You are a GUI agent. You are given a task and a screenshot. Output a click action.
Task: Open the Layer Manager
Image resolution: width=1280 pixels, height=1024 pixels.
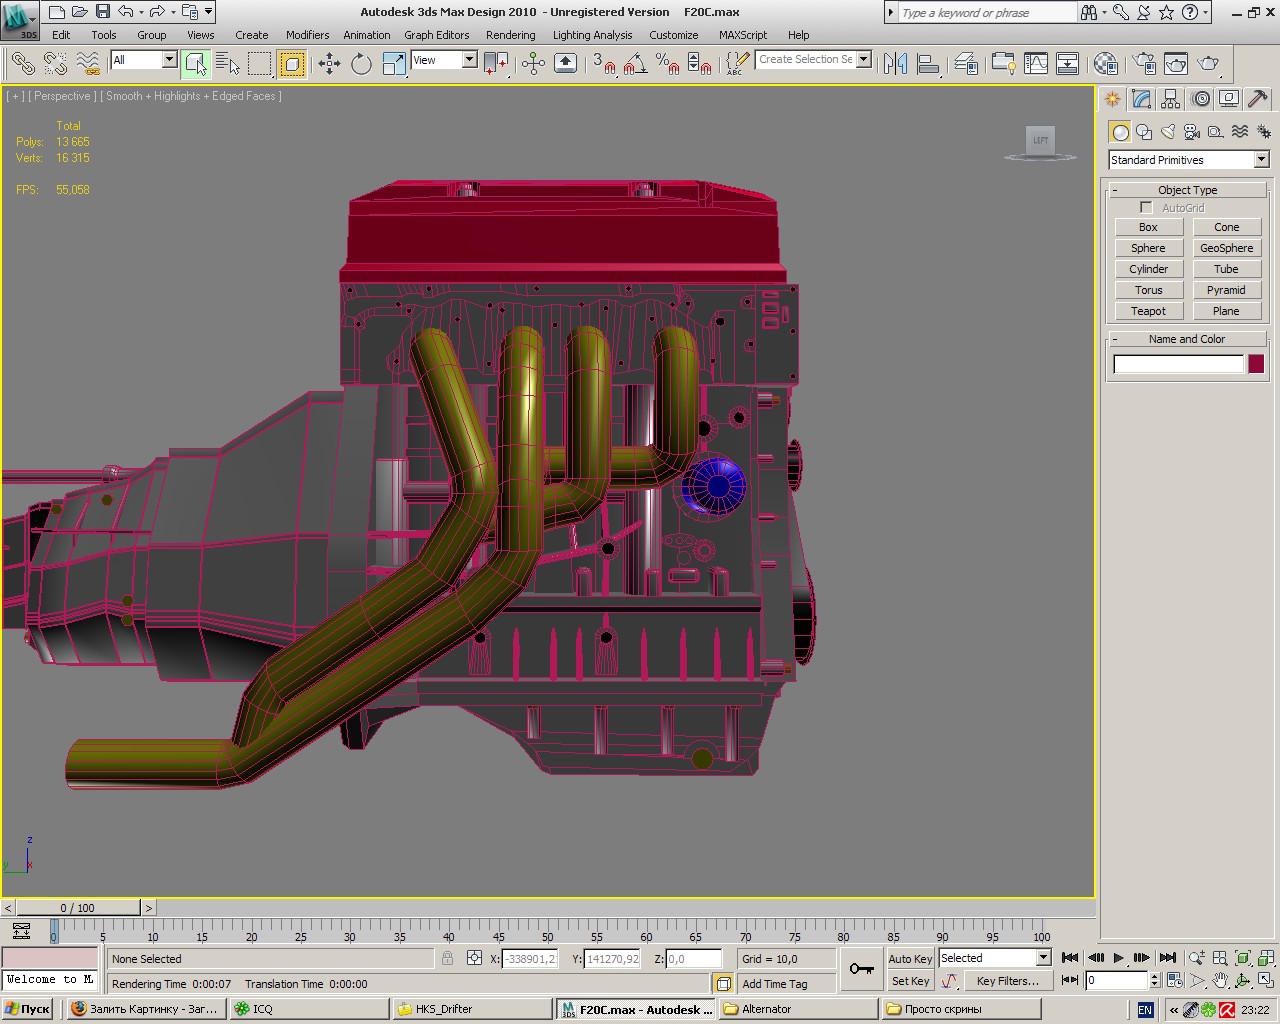(965, 64)
